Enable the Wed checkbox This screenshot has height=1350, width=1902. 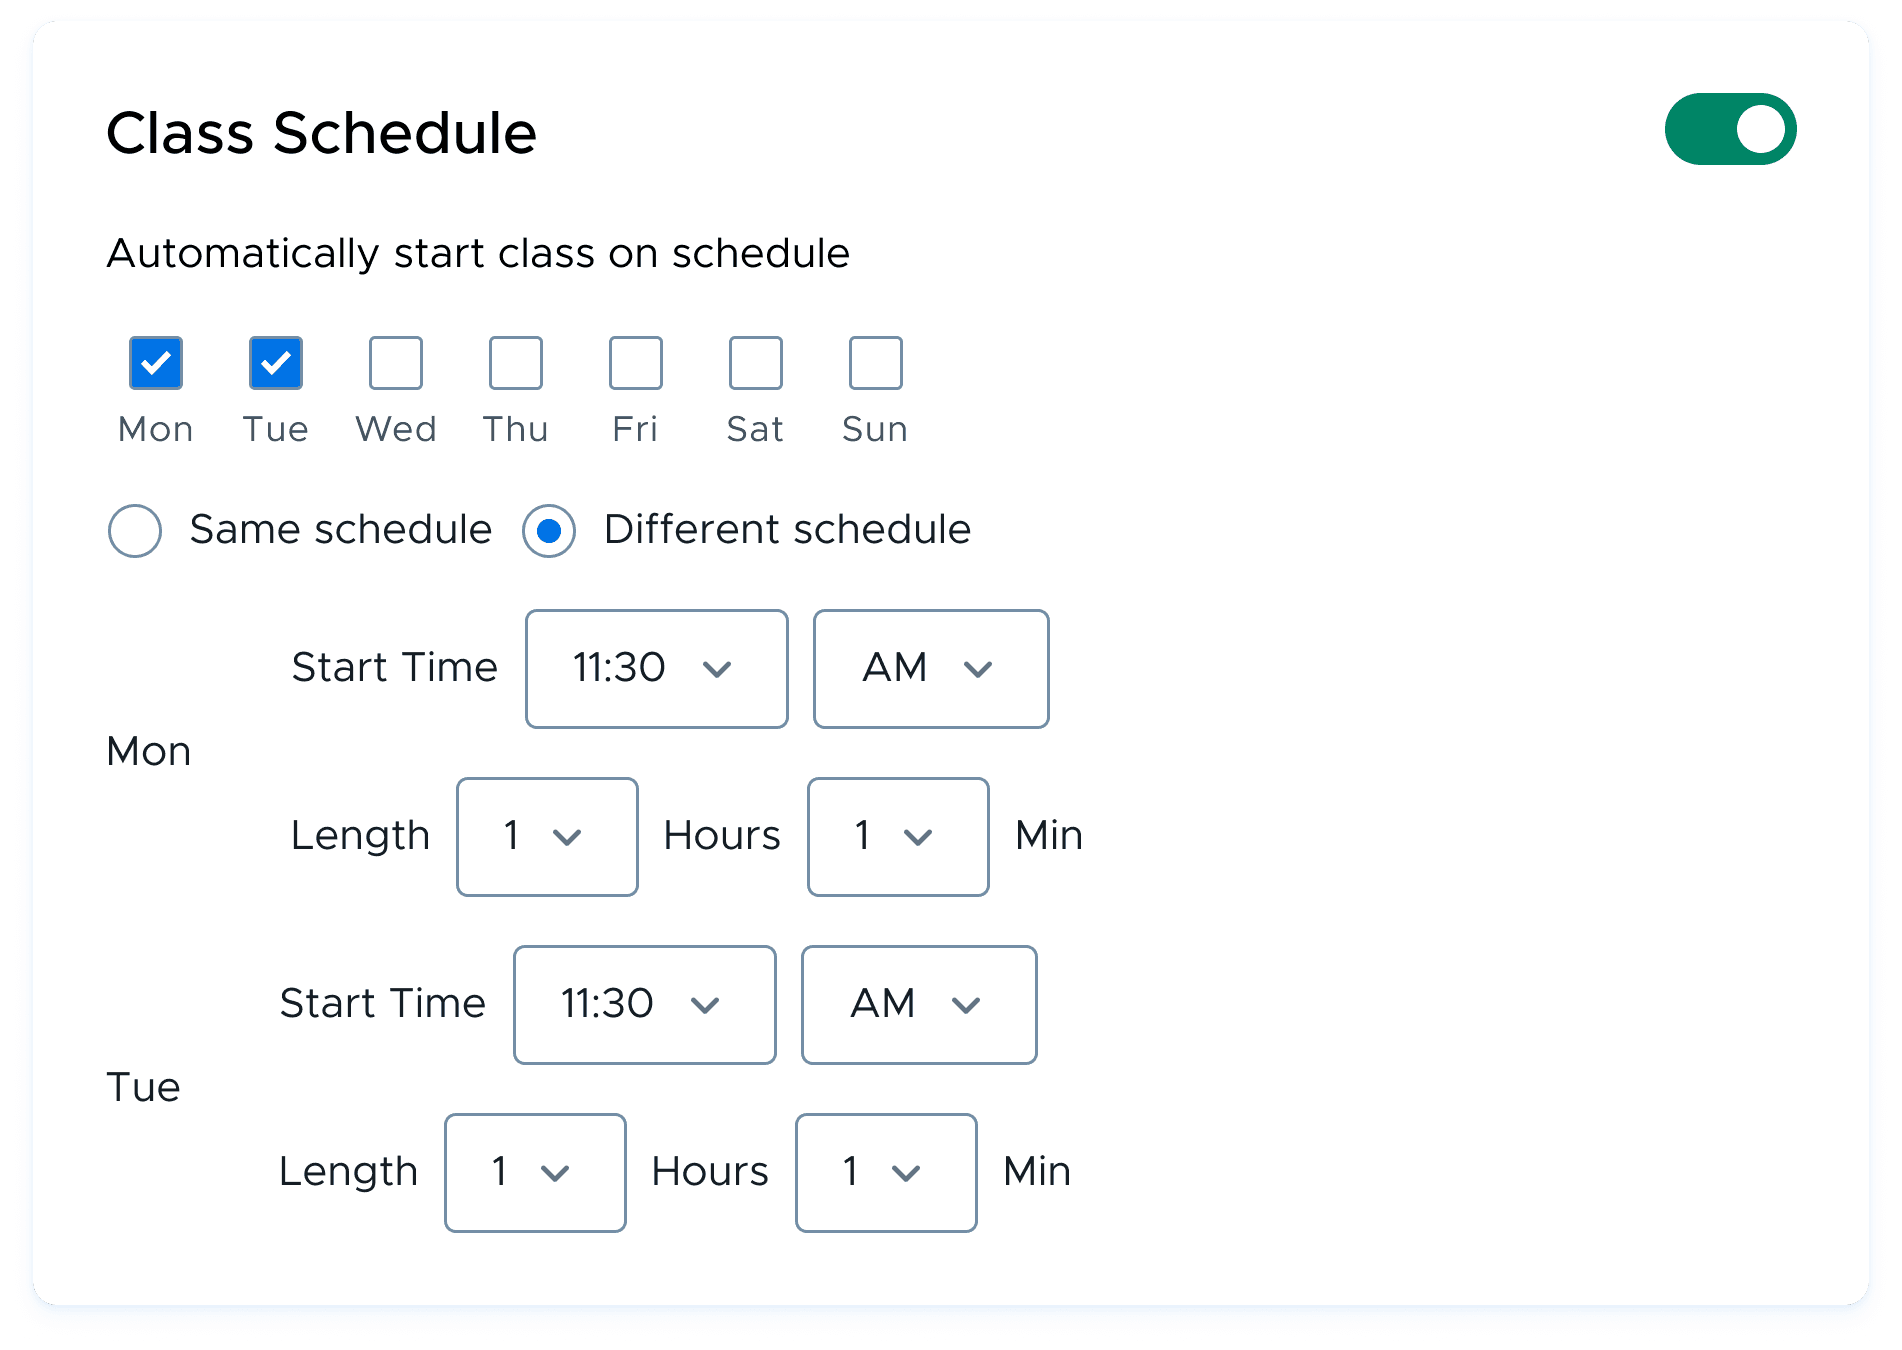click(396, 363)
